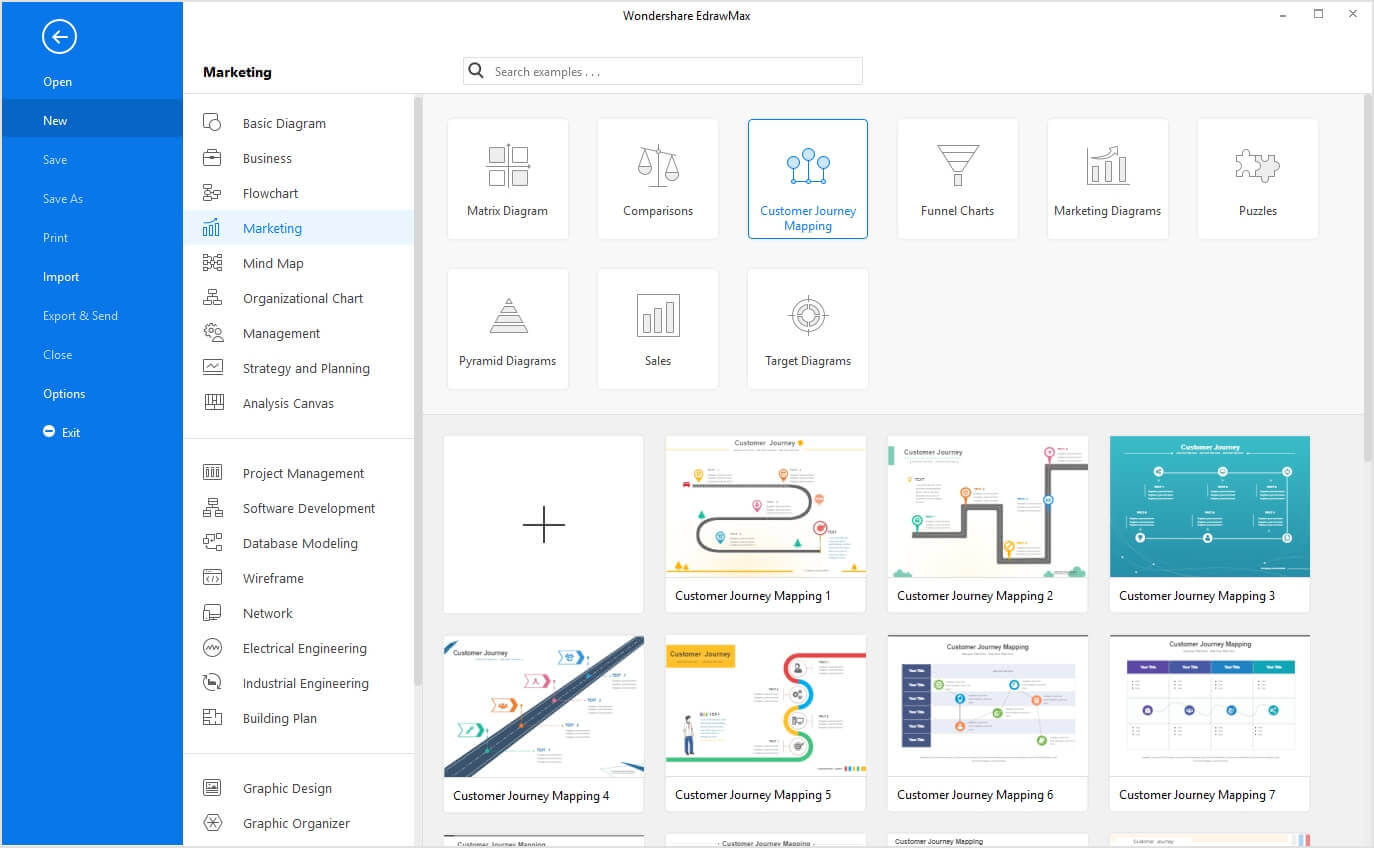Viewport: 1374px width, 848px height.
Task: Click Print in the file menu
Action: 92,238
